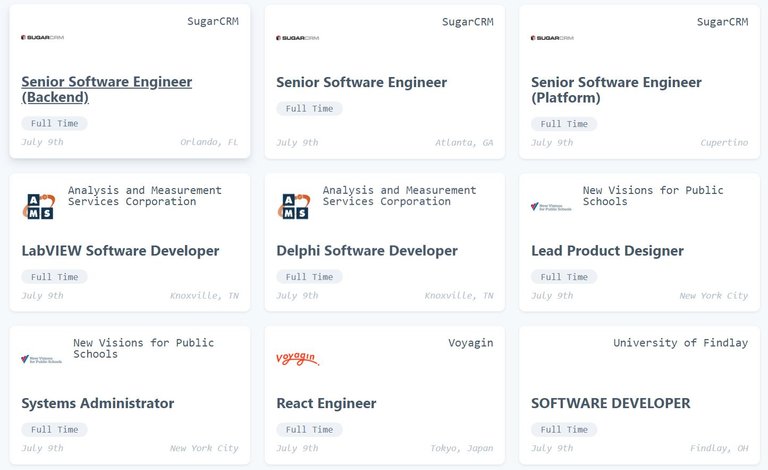Click AMS logo on LabVIEW developer card
Image resolution: width=768 pixels, height=470 pixels.
[39, 206]
